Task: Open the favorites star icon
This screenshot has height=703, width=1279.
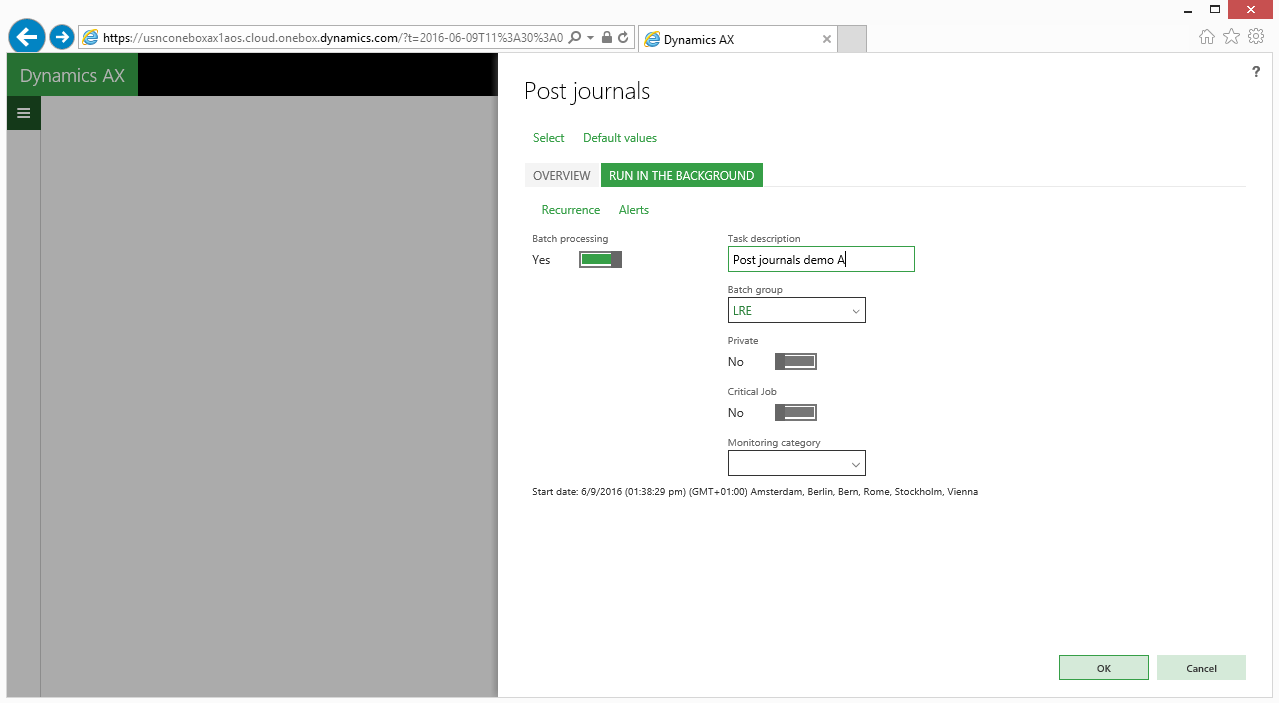Action: click(1231, 37)
